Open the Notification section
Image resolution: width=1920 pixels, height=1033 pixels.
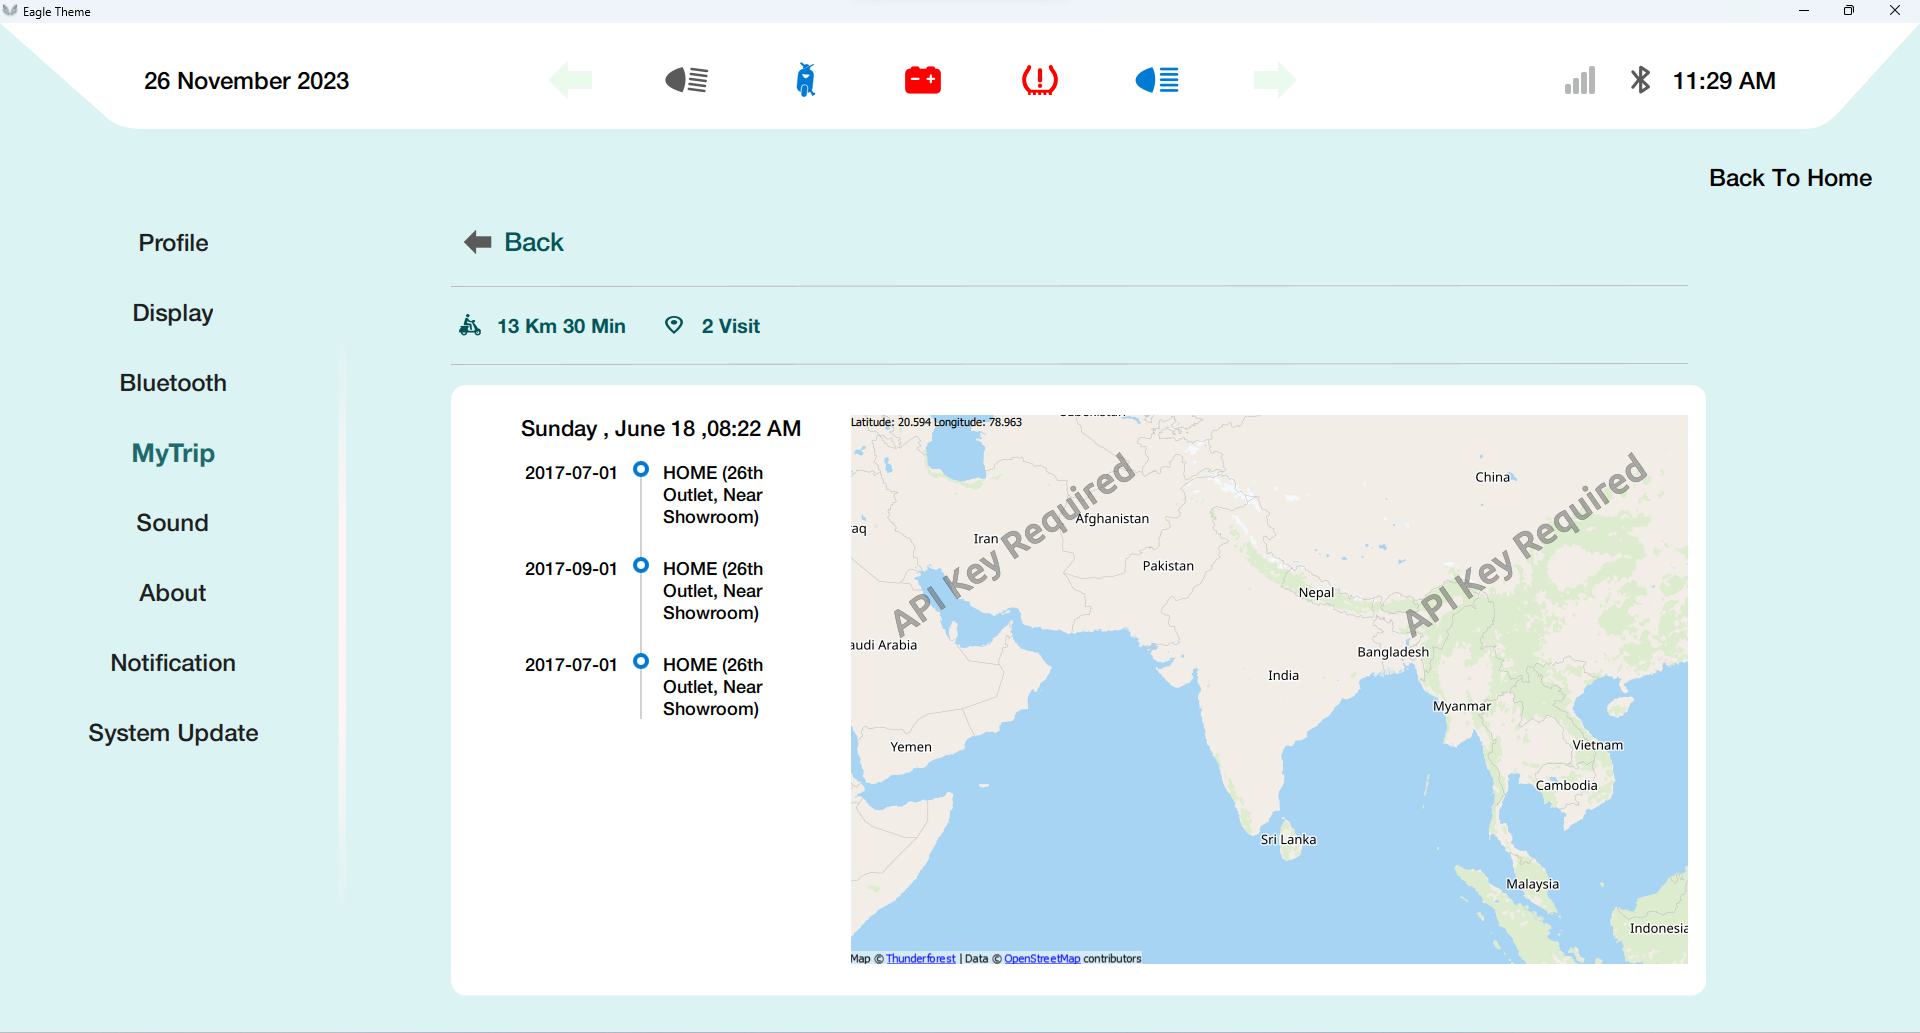(173, 663)
